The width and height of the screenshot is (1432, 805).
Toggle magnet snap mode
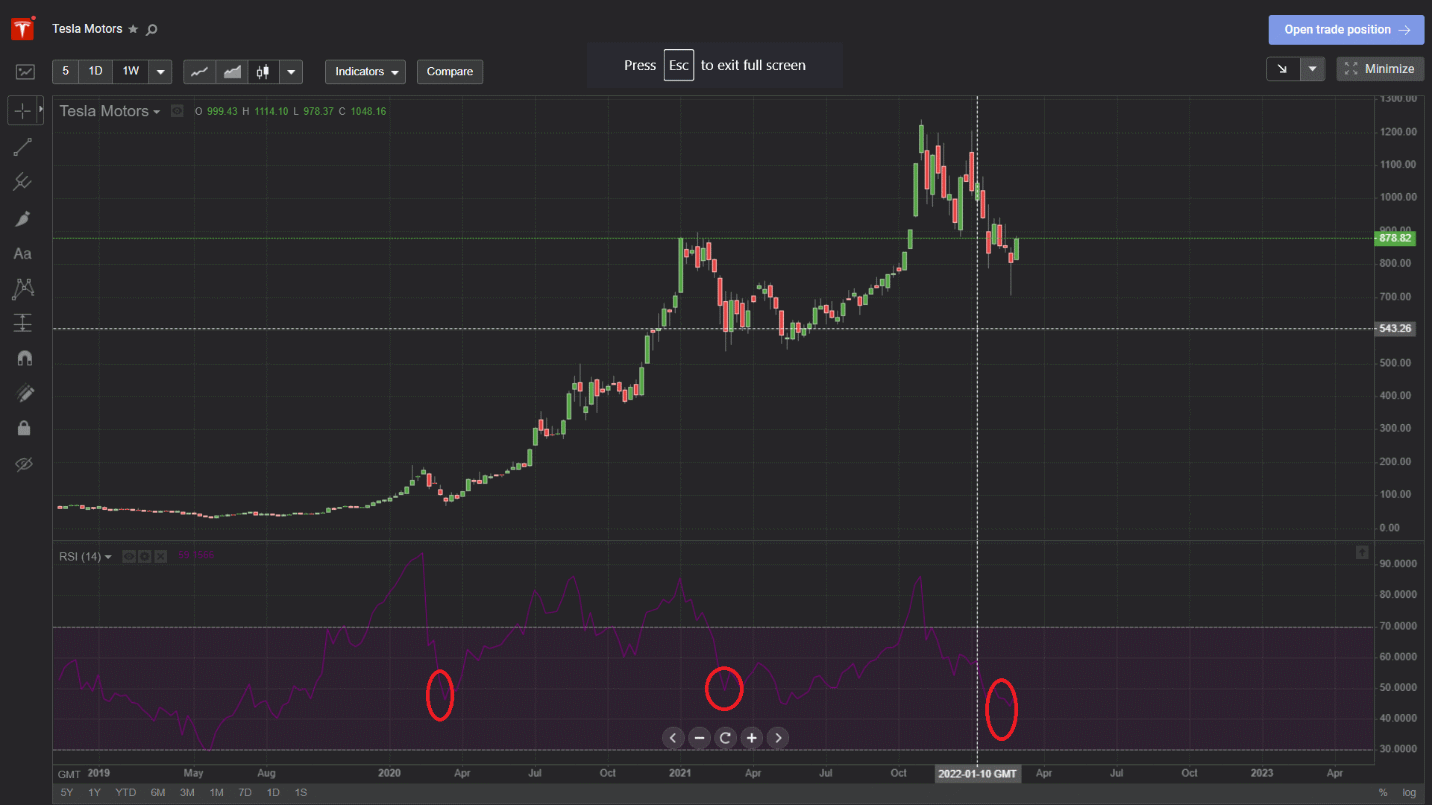[x=24, y=358]
